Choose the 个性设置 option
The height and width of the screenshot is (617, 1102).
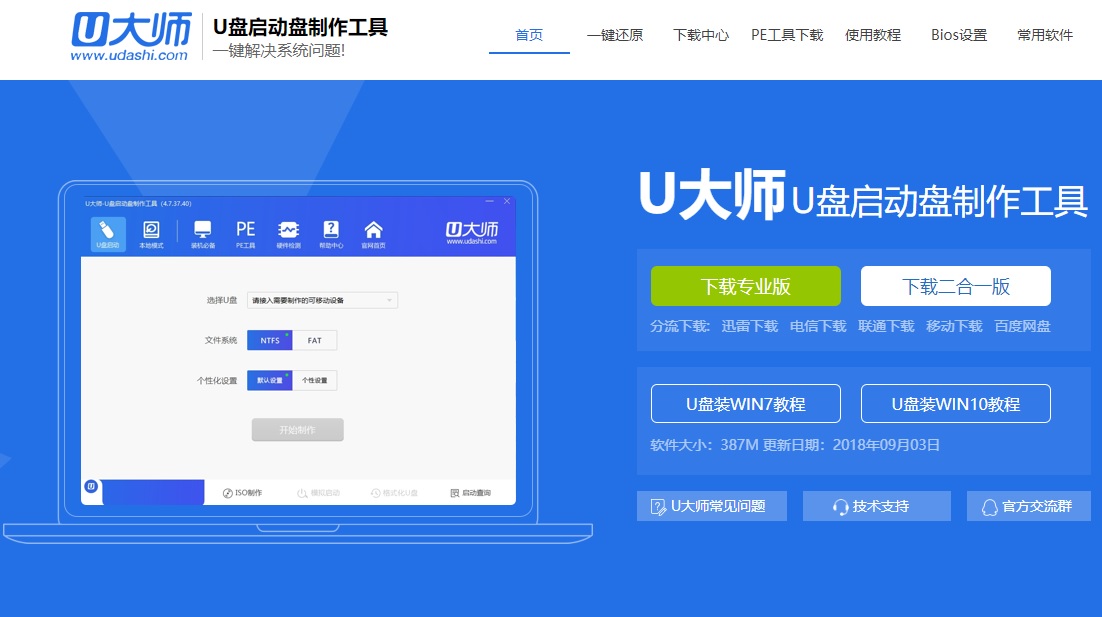314,380
